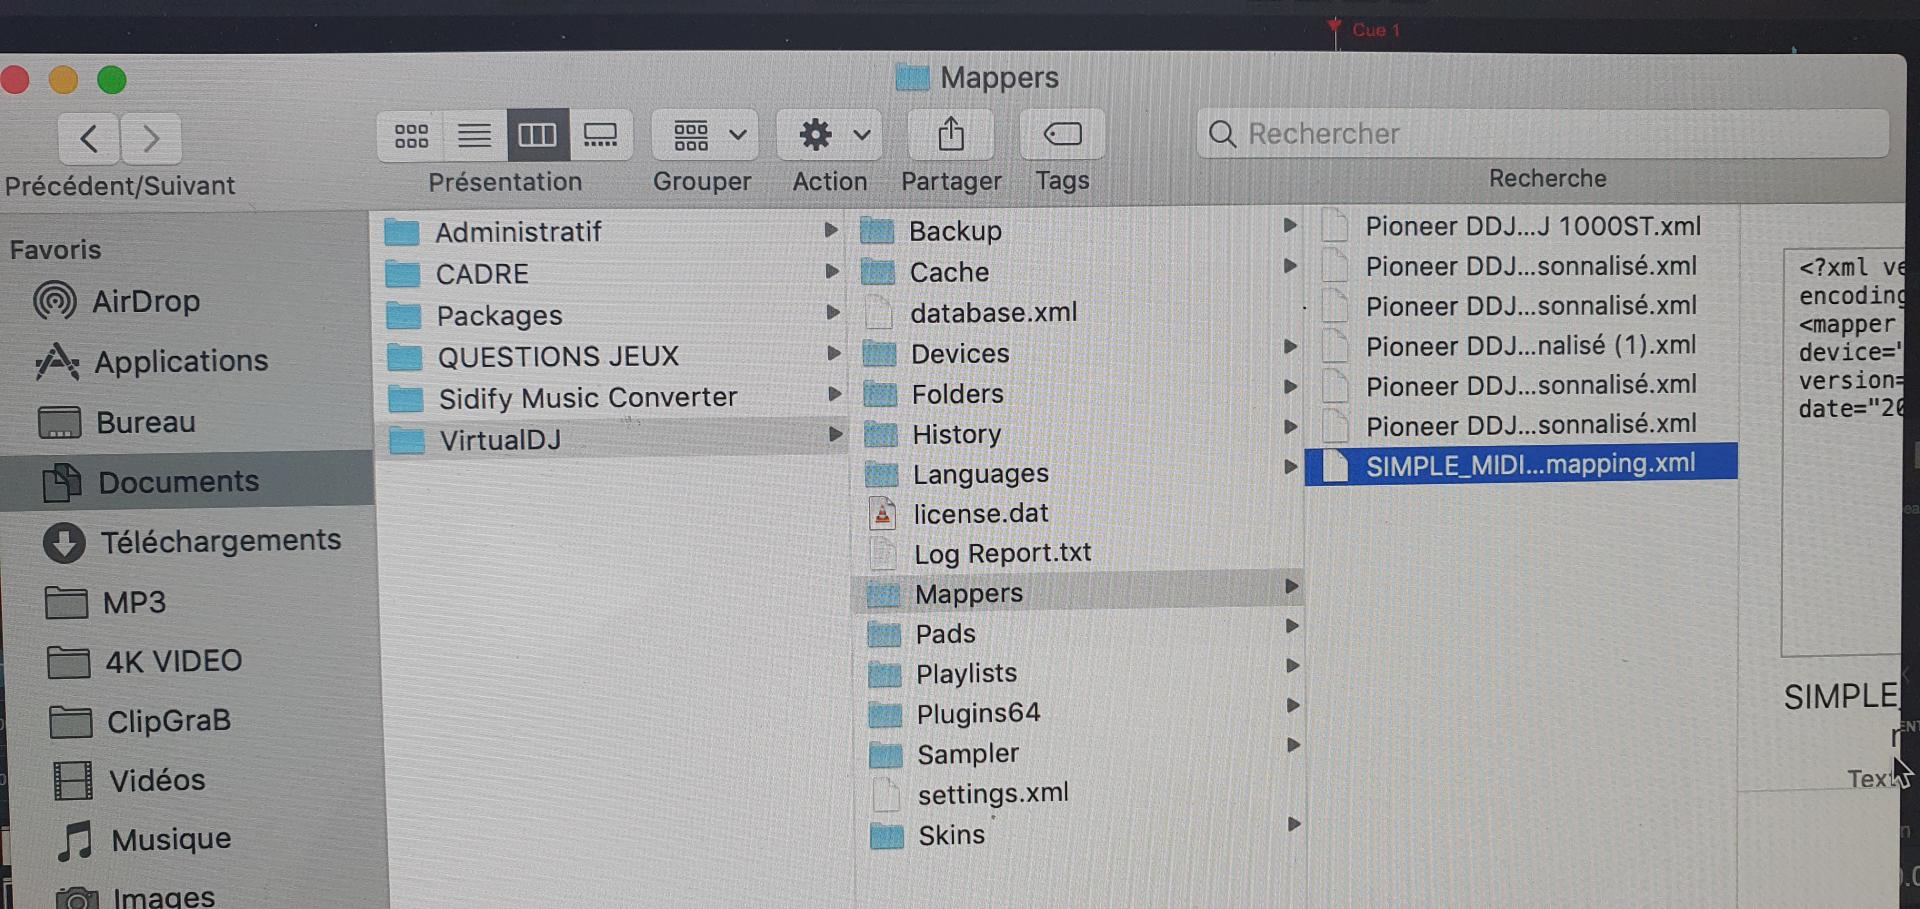Switch to icon view
Image resolution: width=1920 pixels, height=909 pixels.
[411, 135]
